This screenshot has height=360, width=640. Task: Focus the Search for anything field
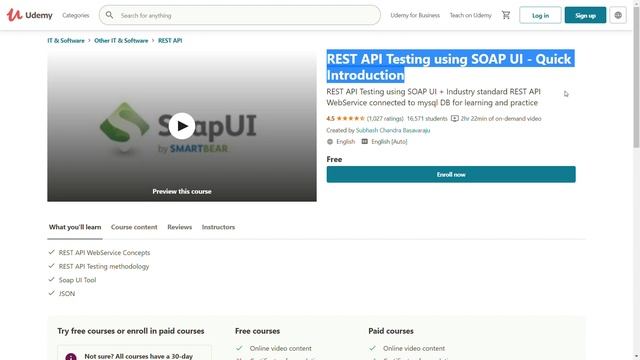click(x=240, y=15)
